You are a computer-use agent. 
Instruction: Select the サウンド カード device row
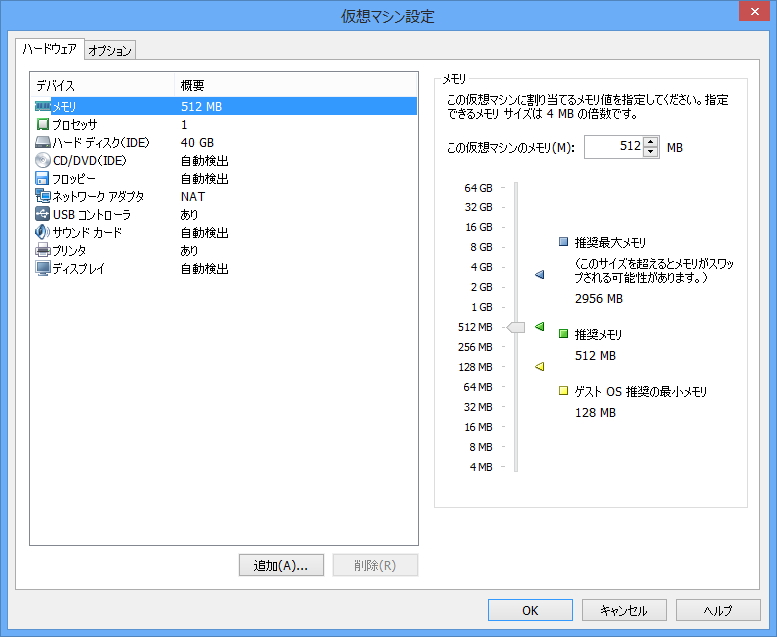(224, 232)
